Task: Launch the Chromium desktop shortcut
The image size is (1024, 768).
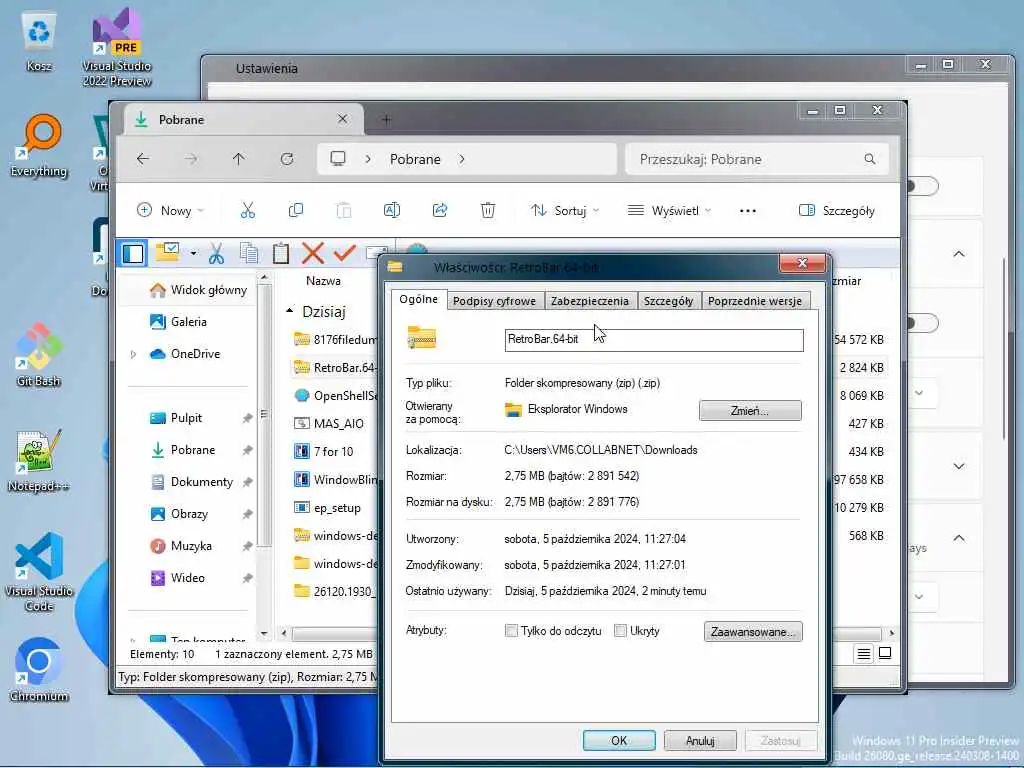Action: click(39, 669)
